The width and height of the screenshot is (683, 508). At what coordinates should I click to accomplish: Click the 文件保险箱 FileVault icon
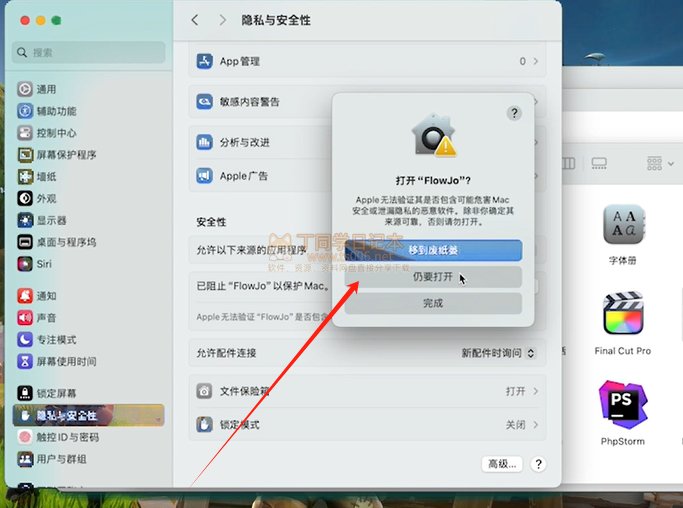coord(204,391)
